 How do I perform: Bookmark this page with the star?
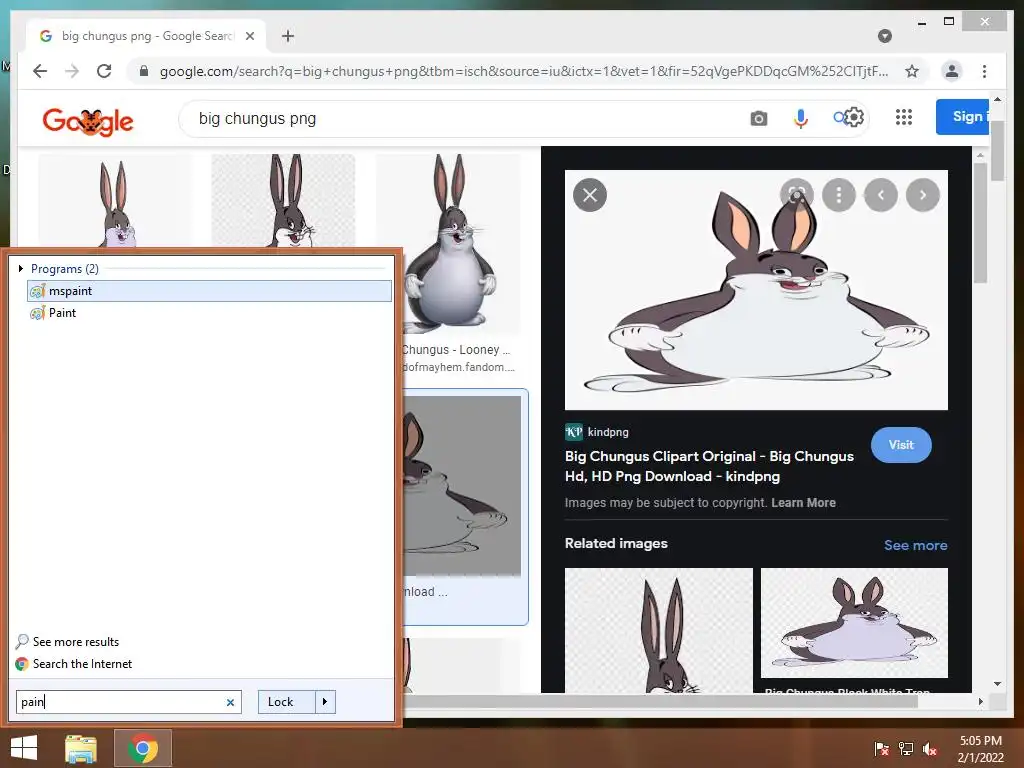pos(912,71)
